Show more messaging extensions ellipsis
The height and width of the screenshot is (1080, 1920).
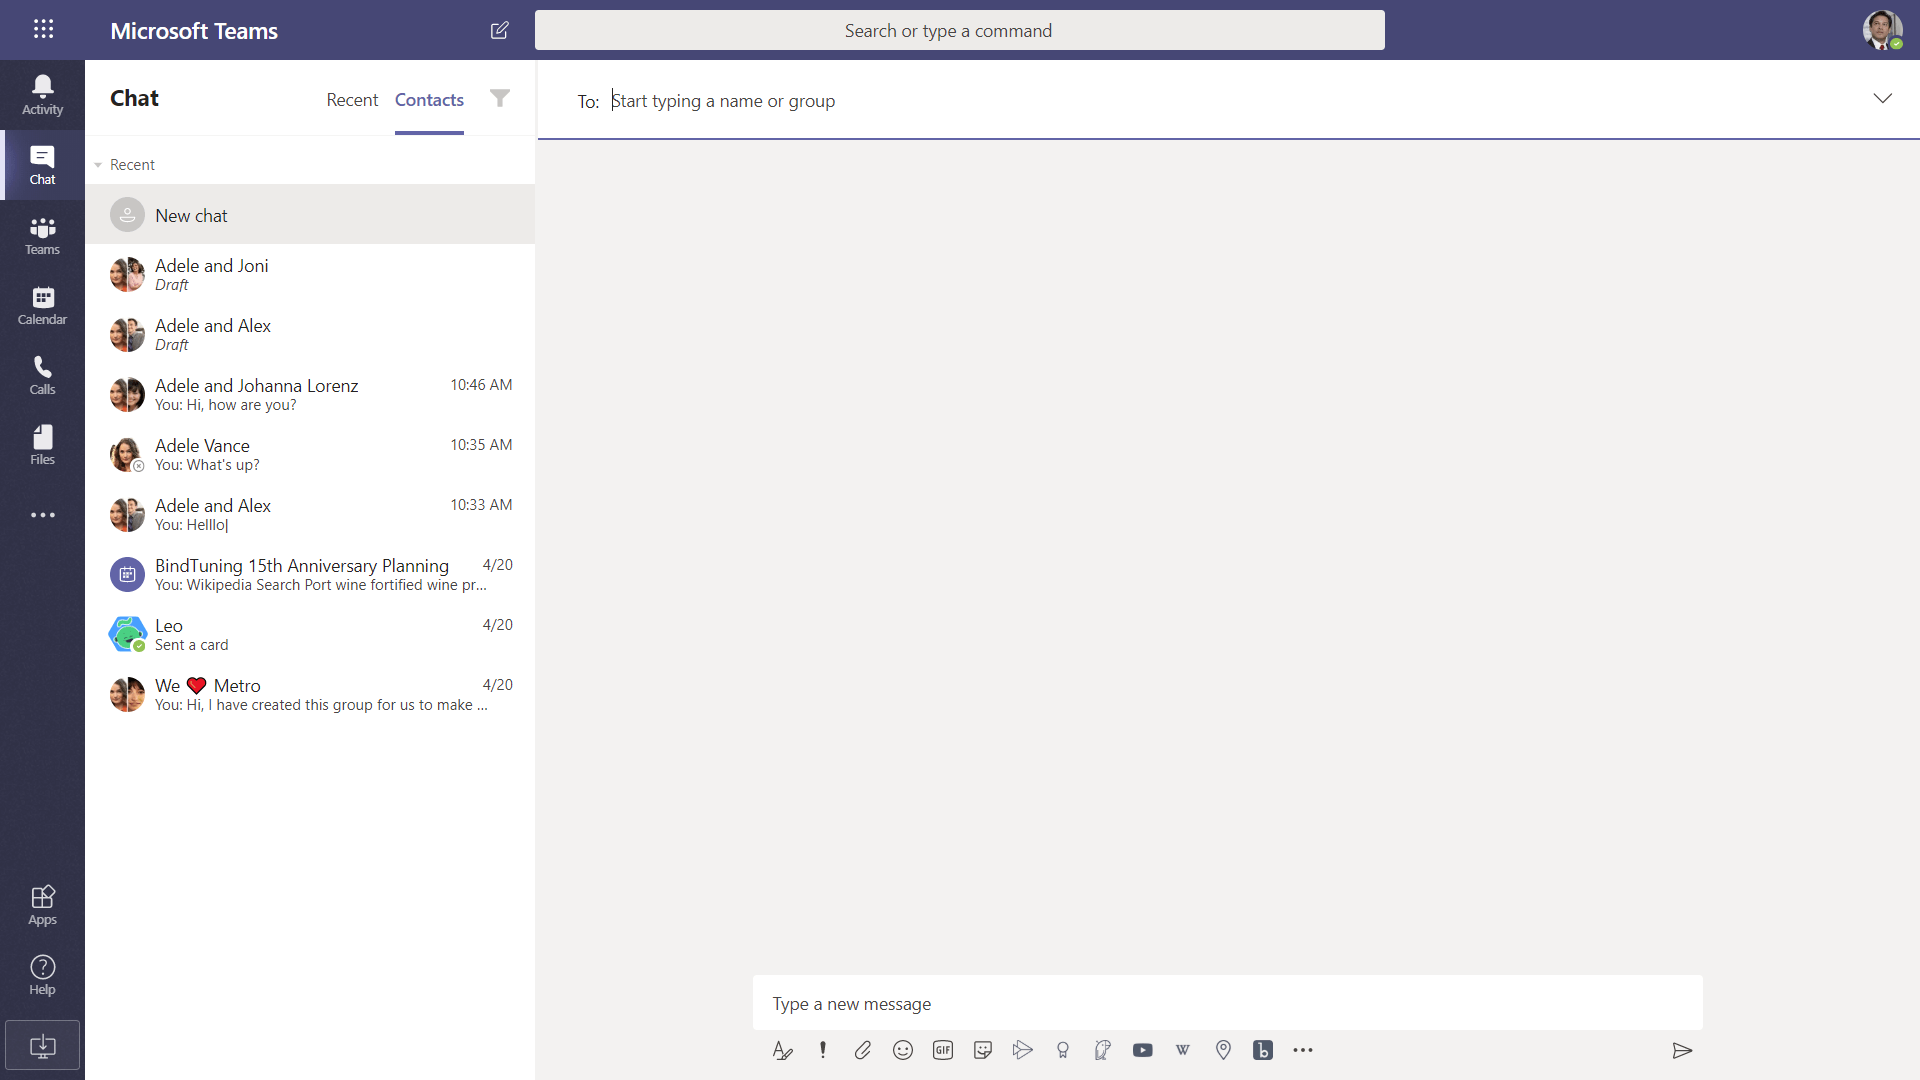[x=1302, y=1050]
